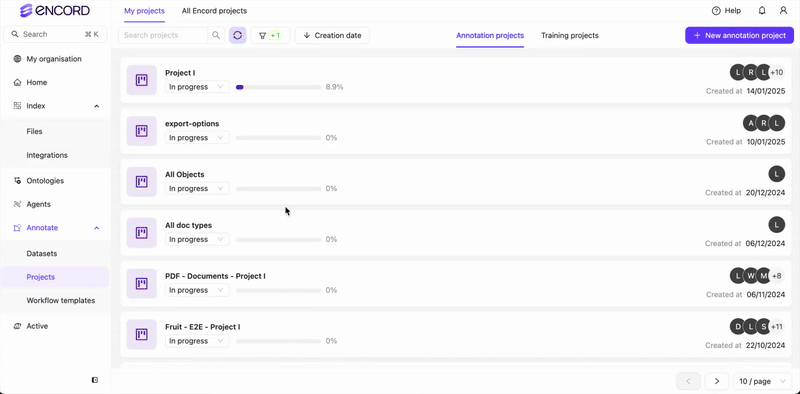Click the Project I board icon
Screen dimensions: 800x394
tap(141, 80)
